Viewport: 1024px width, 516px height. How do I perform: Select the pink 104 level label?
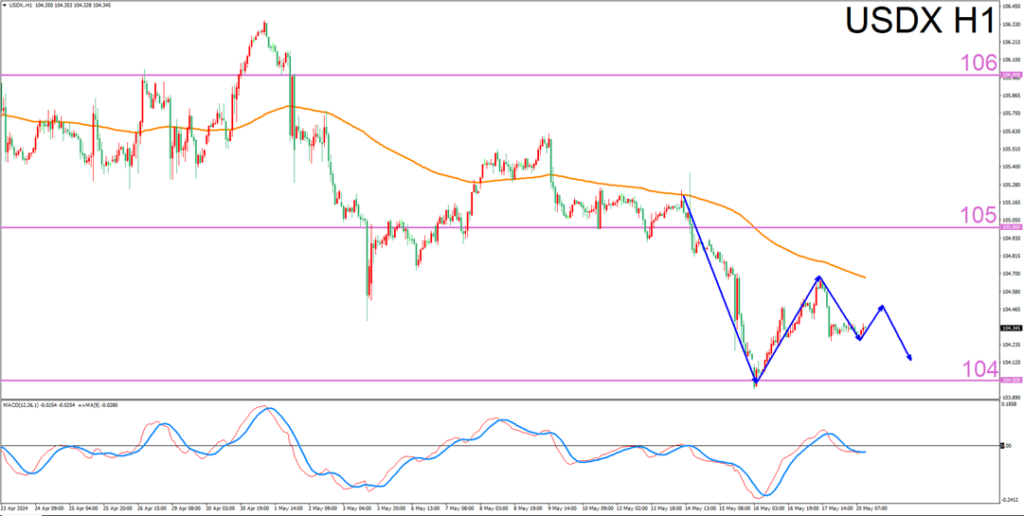[x=981, y=368]
